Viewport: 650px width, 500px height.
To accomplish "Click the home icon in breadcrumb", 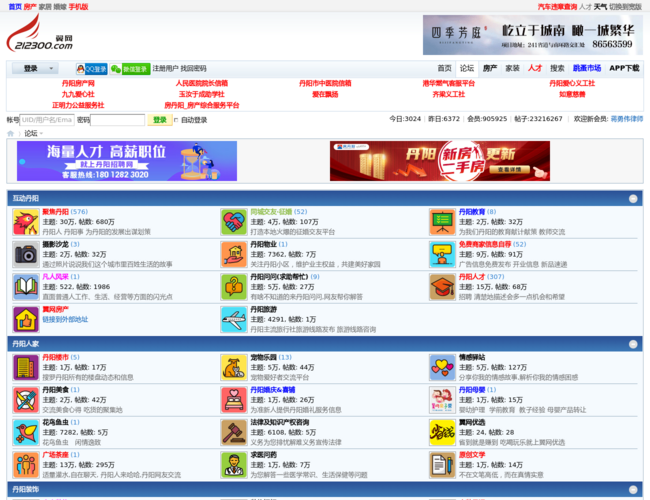I will (10, 133).
